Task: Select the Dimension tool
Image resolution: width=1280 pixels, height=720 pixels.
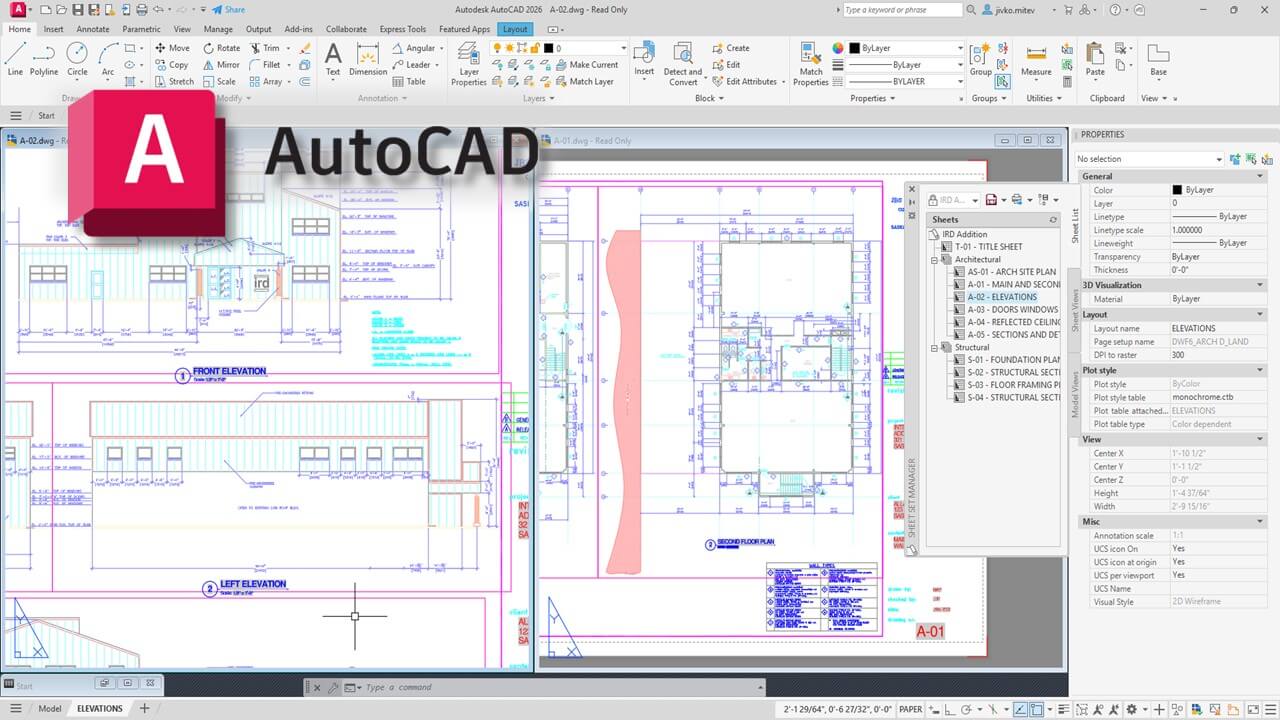Action: pos(368,58)
